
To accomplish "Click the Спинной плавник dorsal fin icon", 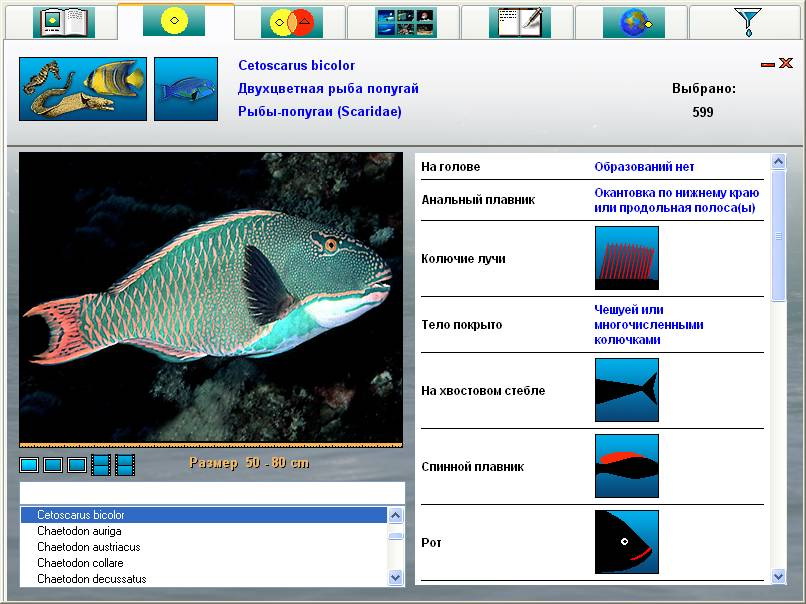I will [x=627, y=466].
